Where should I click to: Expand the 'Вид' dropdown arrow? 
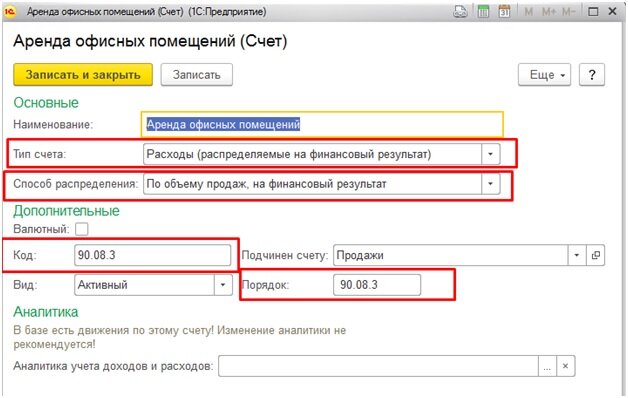[x=223, y=285]
